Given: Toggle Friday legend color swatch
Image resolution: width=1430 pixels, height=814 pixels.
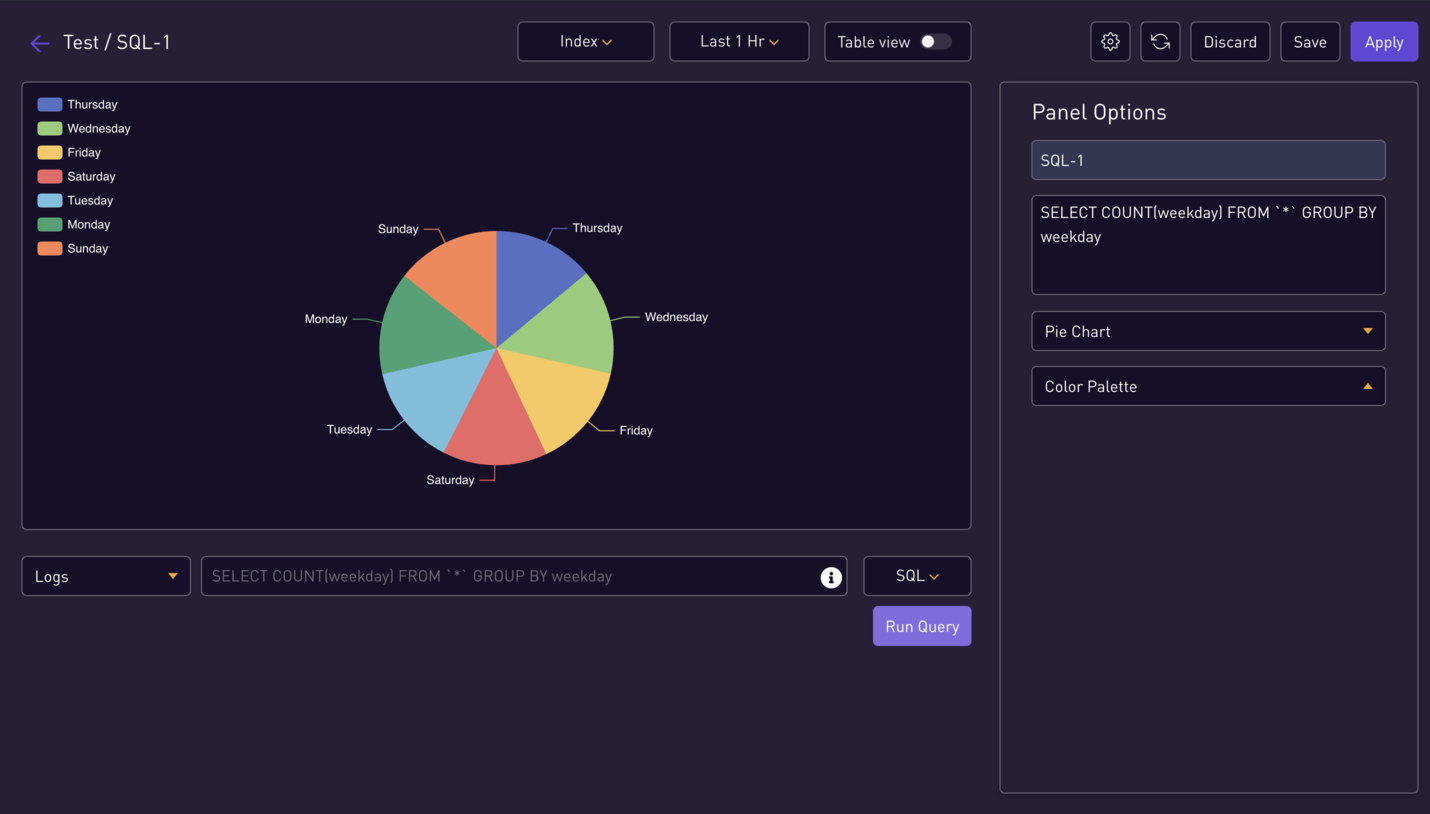Looking at the screenshot, I should pos(50,152).
